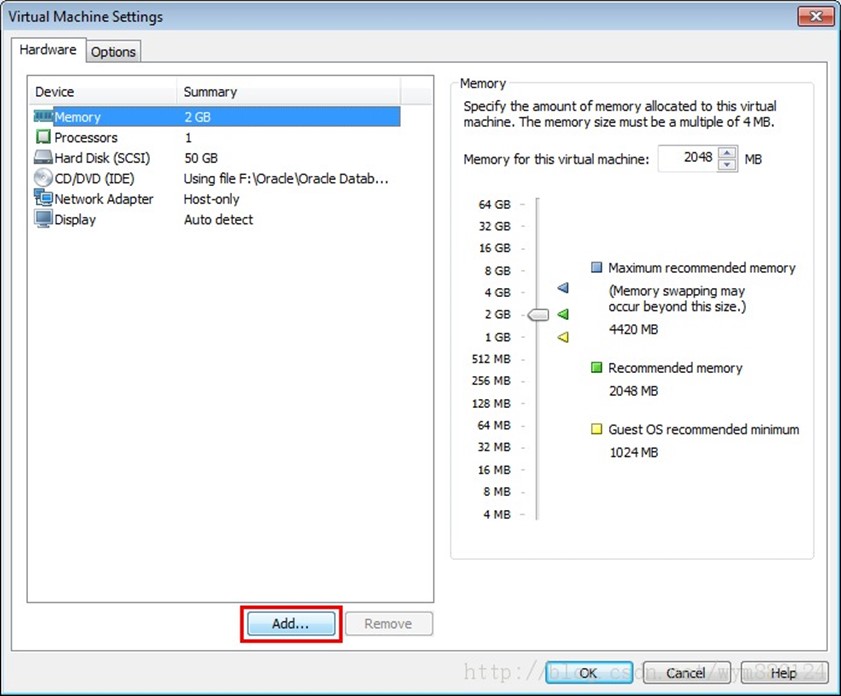
Task: Click the 50 GB summary value
Action: [x=201, y=158]
